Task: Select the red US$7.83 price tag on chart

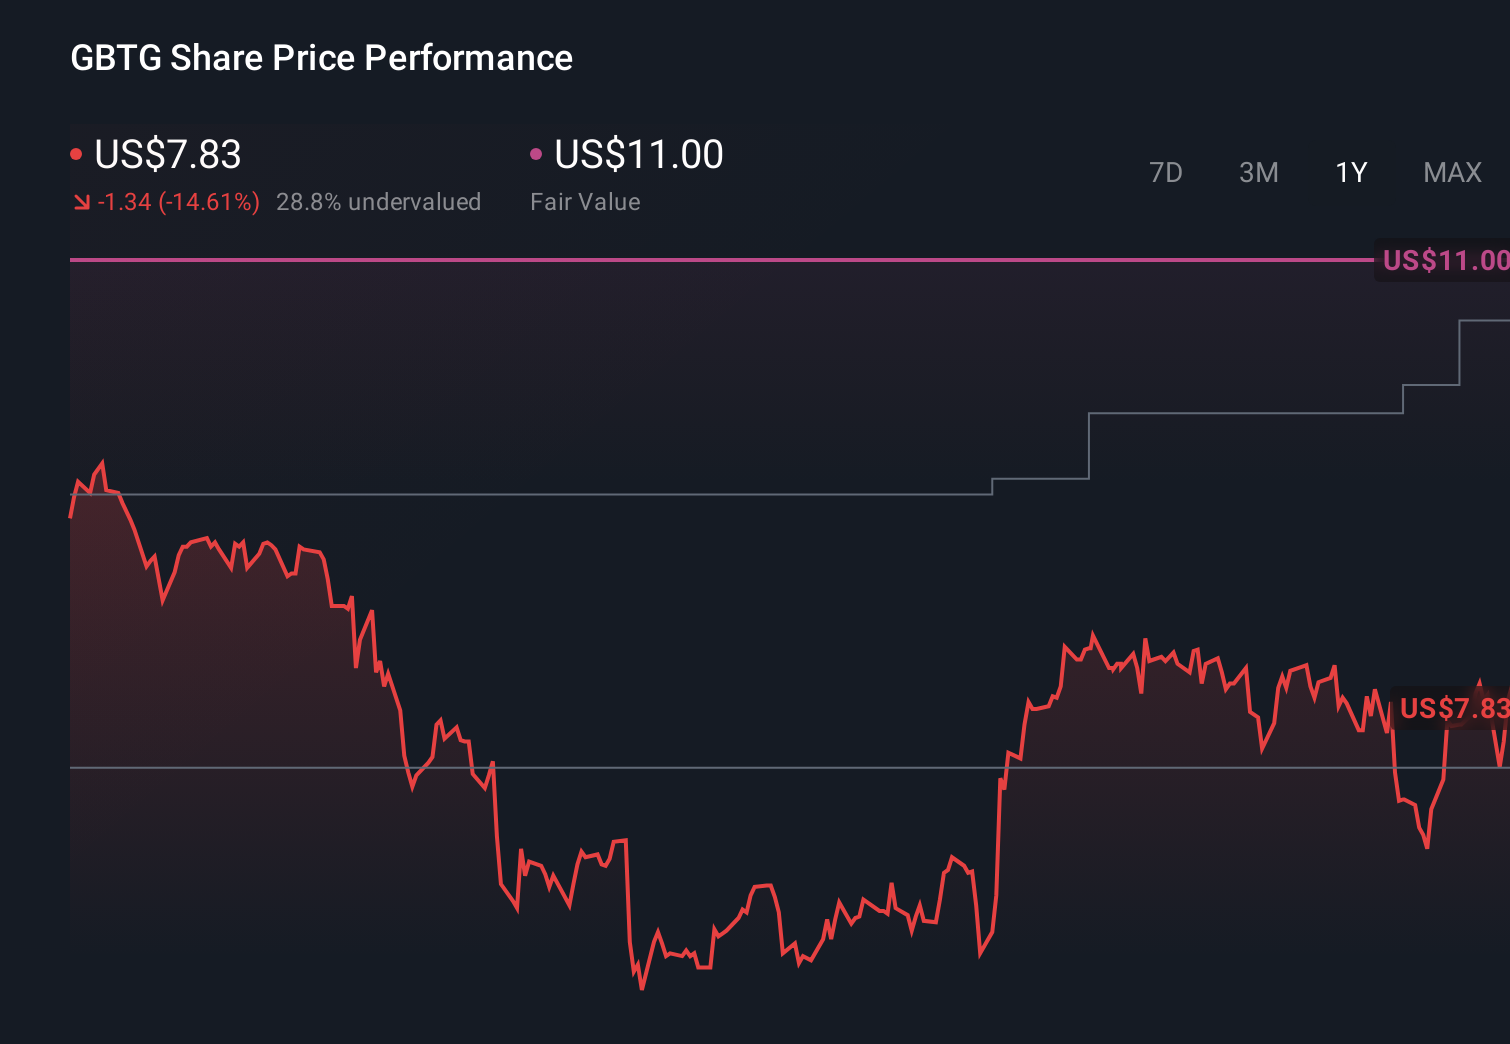Action: (x=1448, y=709)
